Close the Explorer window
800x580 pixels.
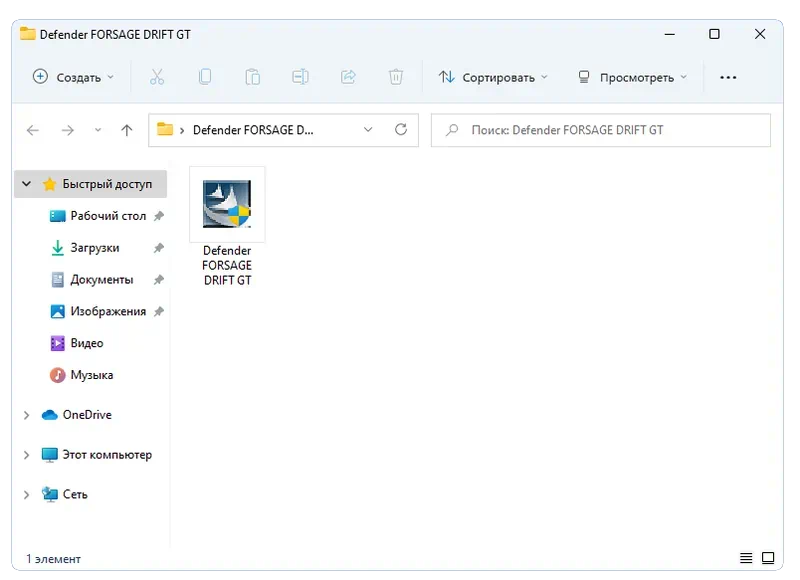pos(760,34)
